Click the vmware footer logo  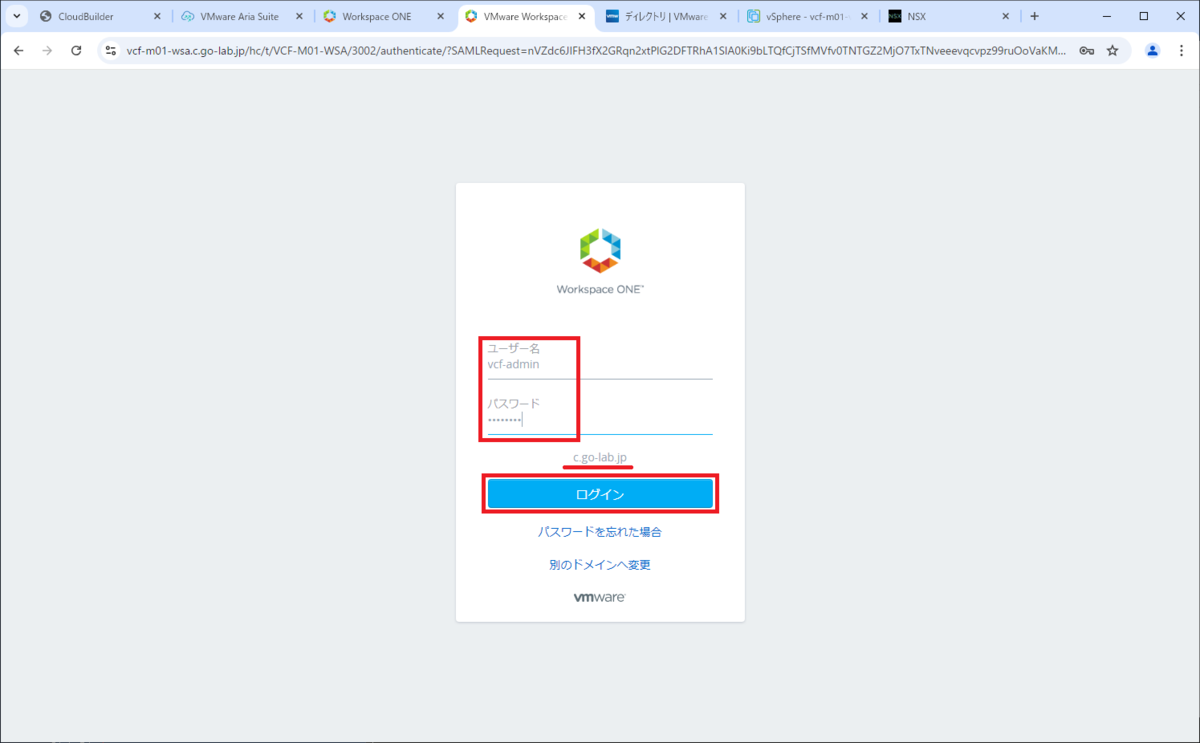point(600,597)
